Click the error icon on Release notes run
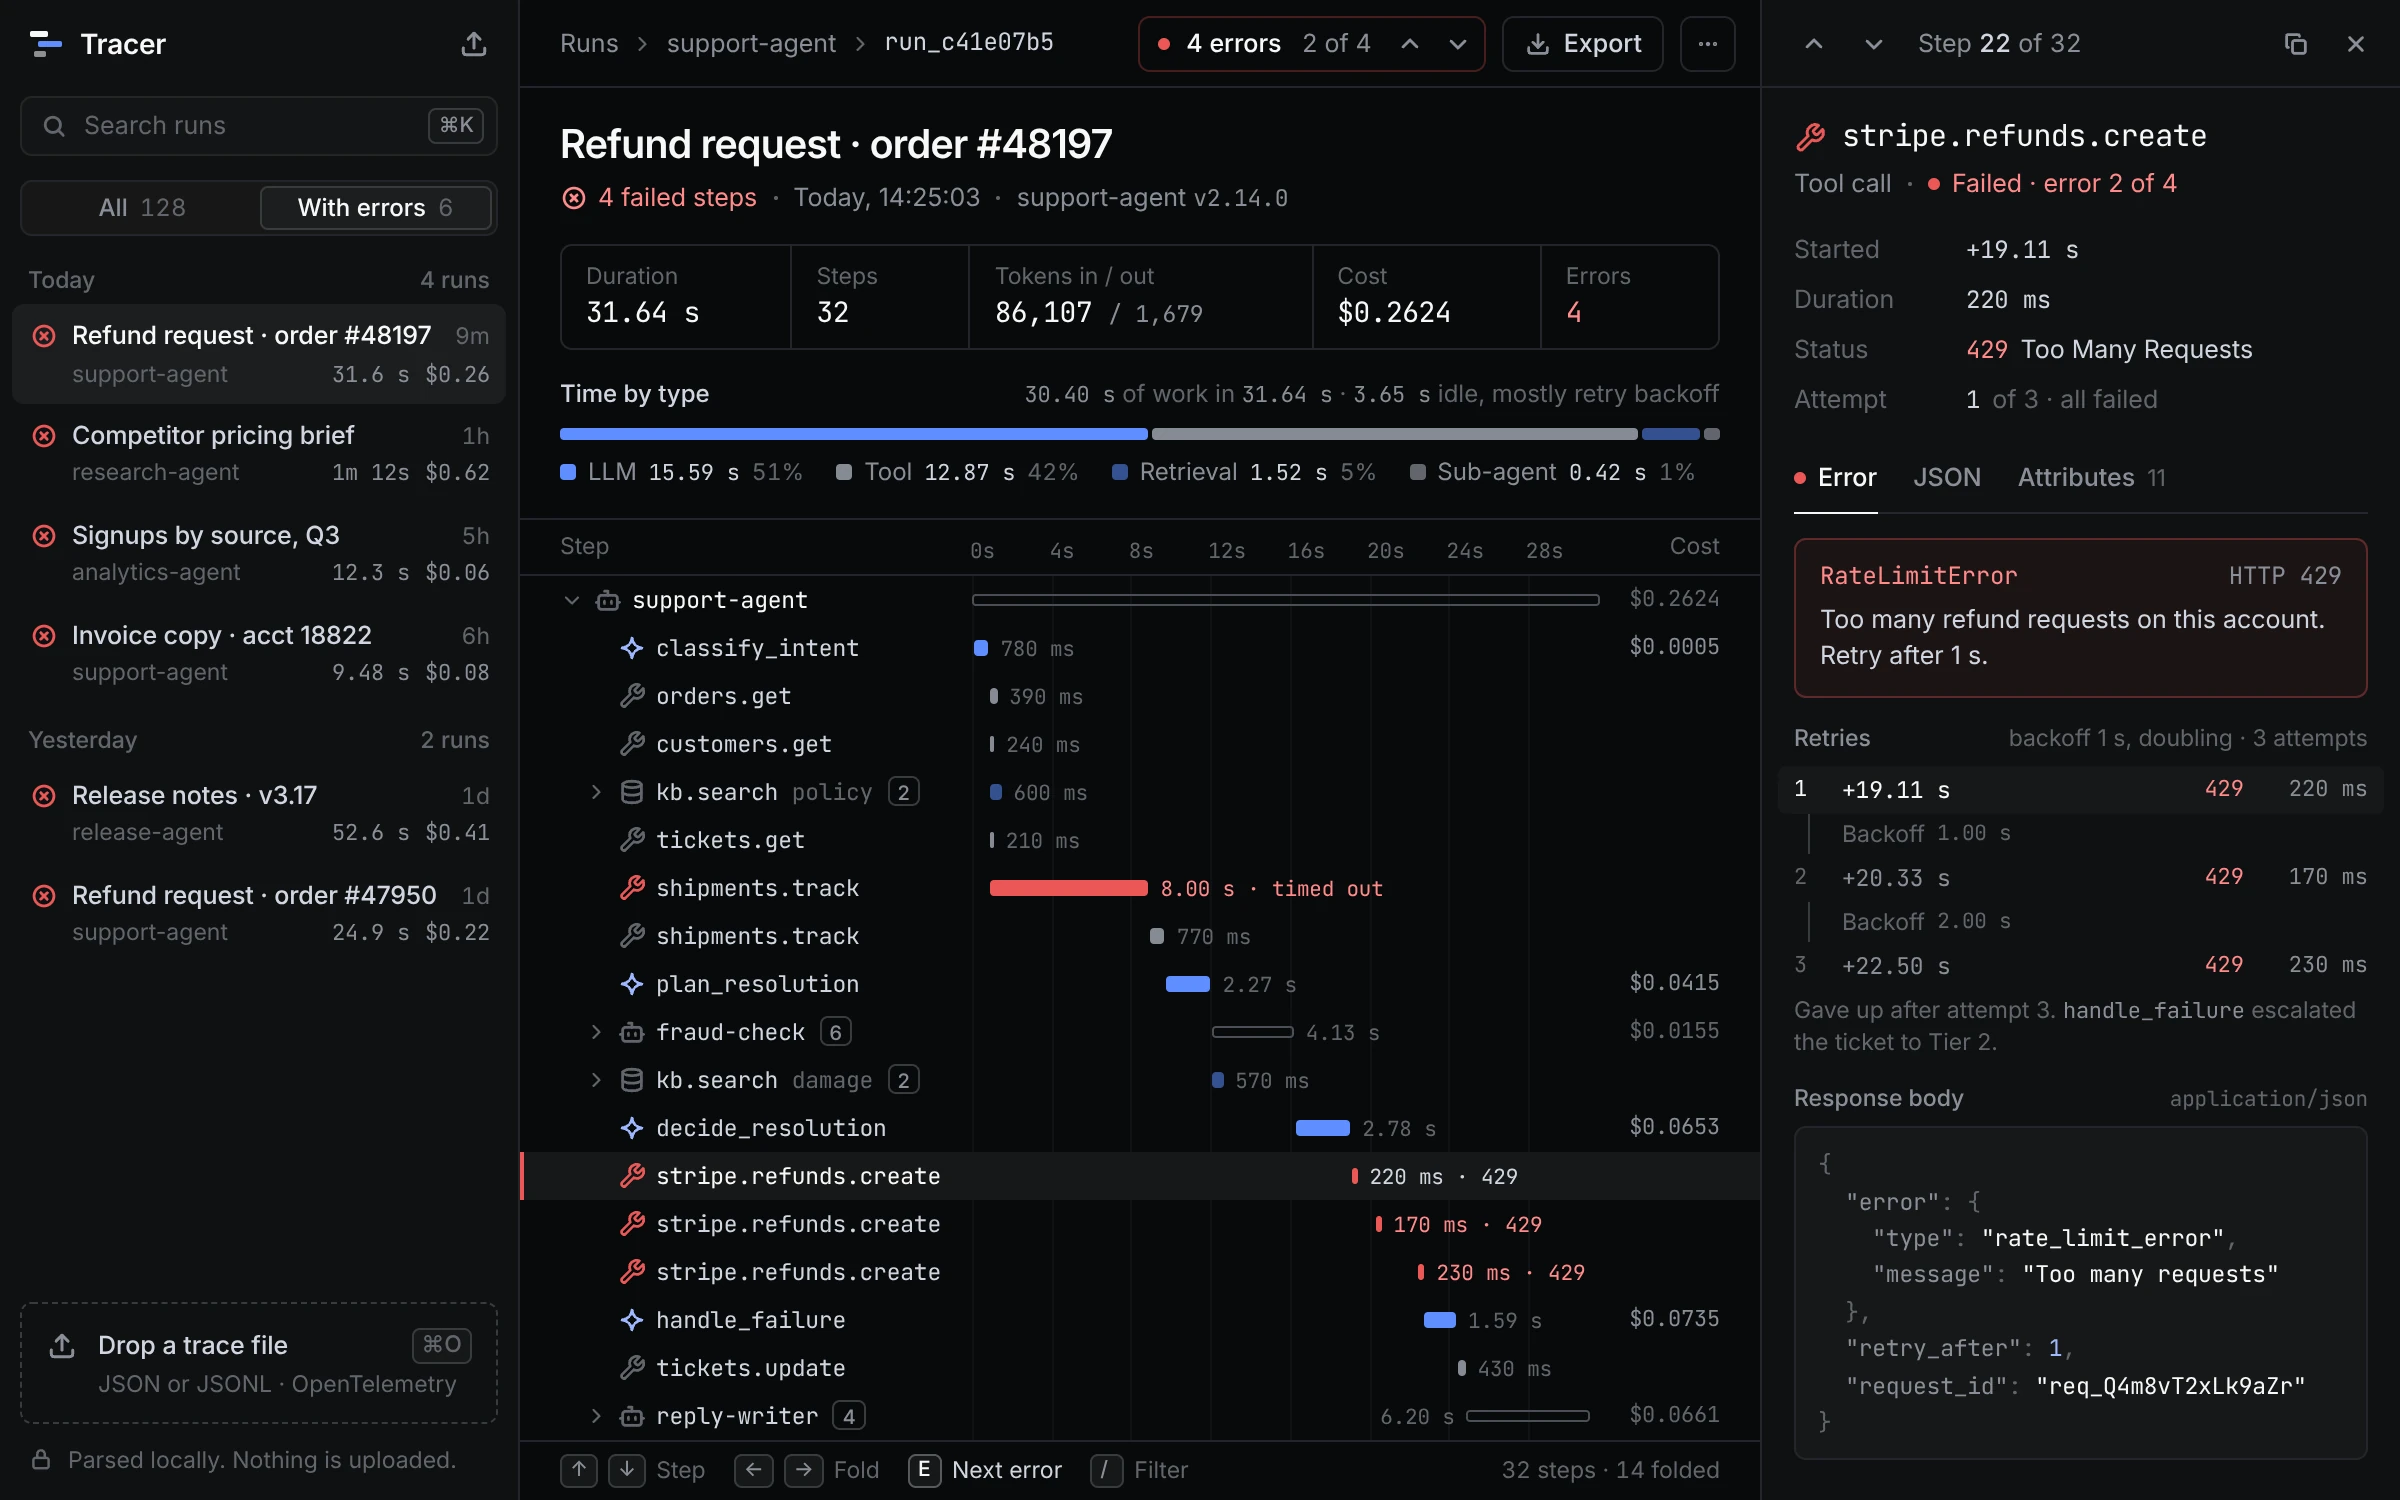Screen dimensions: 2400x1500 [x=44, y=796]
